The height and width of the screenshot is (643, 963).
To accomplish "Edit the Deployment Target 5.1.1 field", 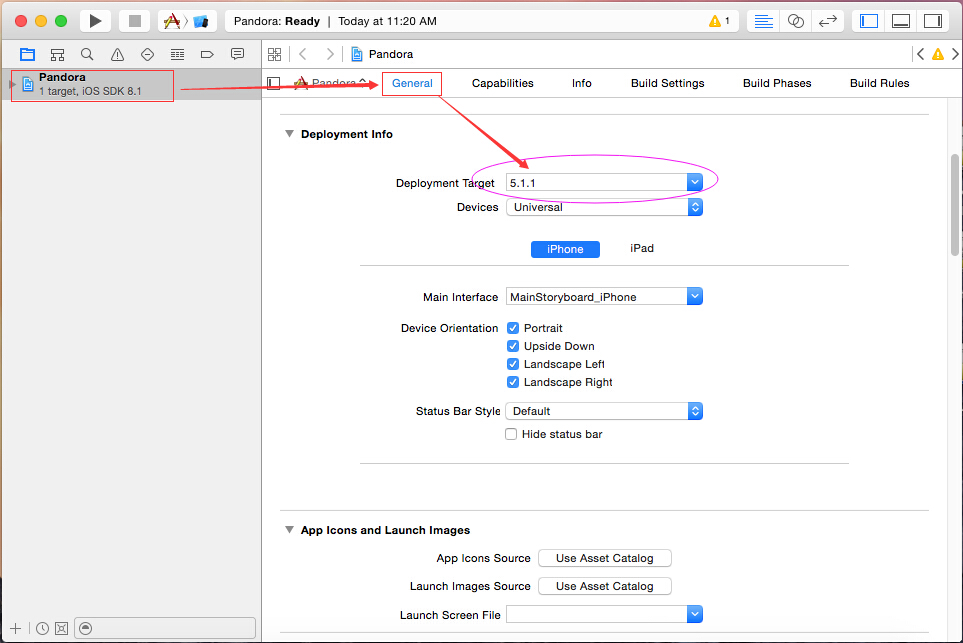I will pos(596,182).
